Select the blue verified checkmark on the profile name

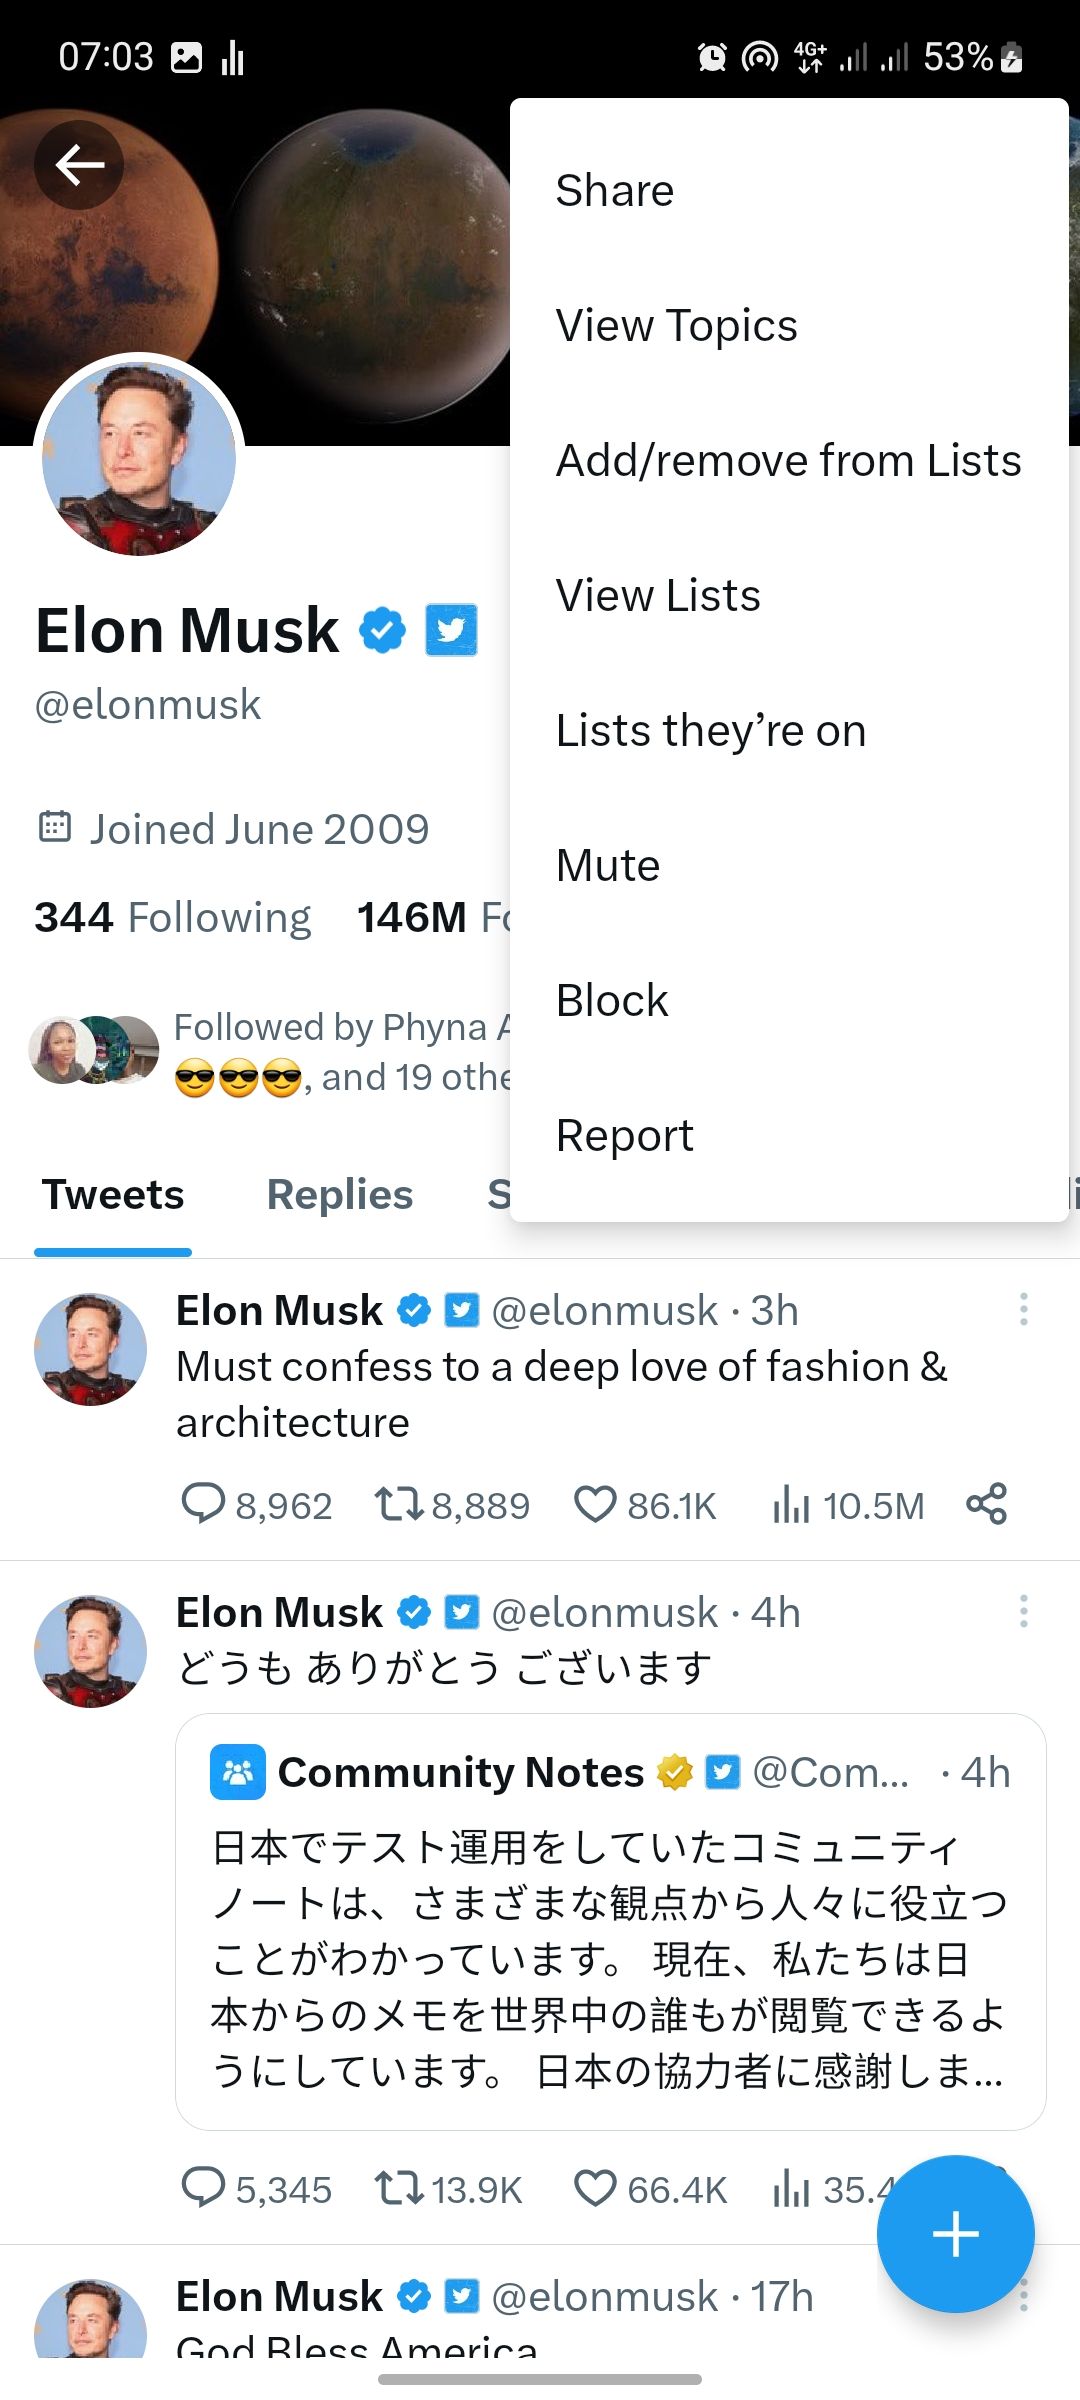(x=382, y=629)
